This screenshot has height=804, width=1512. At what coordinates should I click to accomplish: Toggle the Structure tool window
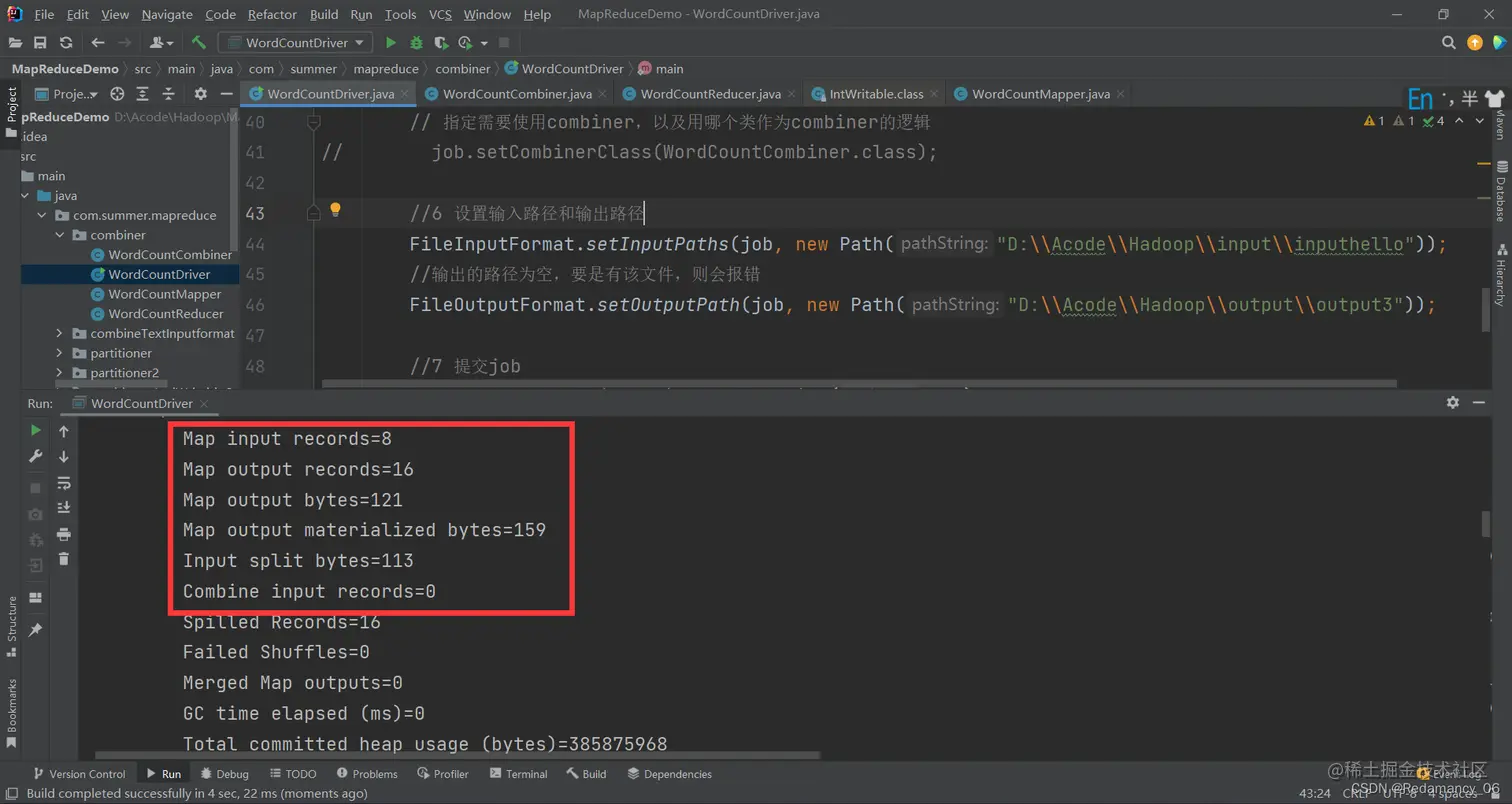[11, 627]
